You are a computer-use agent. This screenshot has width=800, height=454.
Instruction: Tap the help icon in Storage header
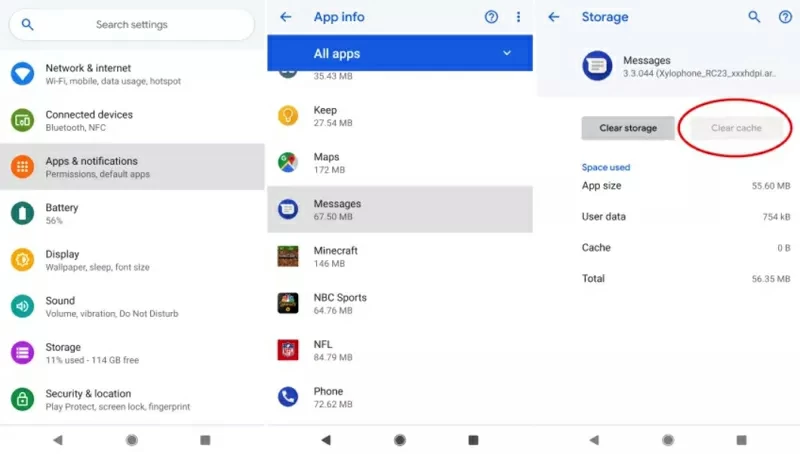coord(785,17)
